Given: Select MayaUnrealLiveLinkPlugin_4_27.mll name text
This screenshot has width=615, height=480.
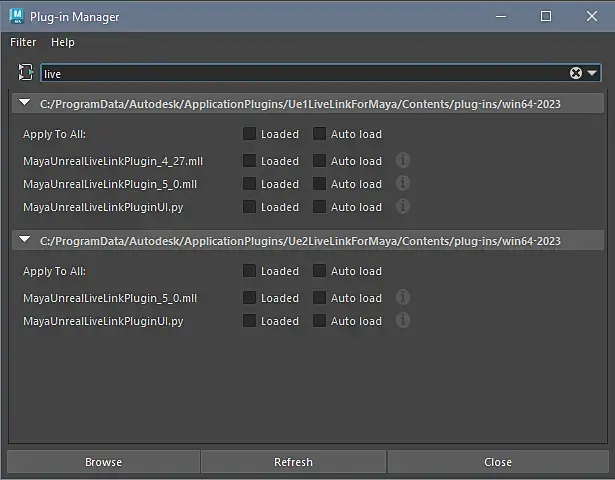Looking at the screenshot, I should [113, 161].
